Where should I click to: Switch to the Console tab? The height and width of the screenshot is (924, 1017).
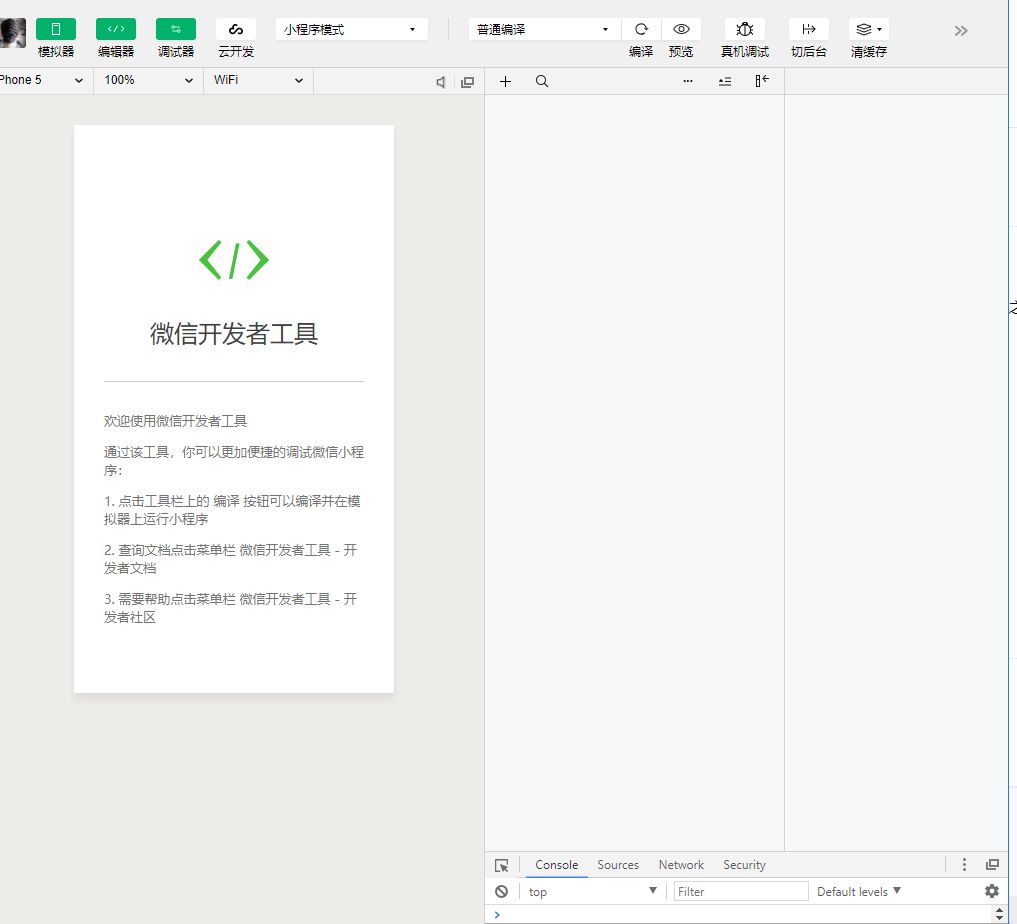point(556,865)
